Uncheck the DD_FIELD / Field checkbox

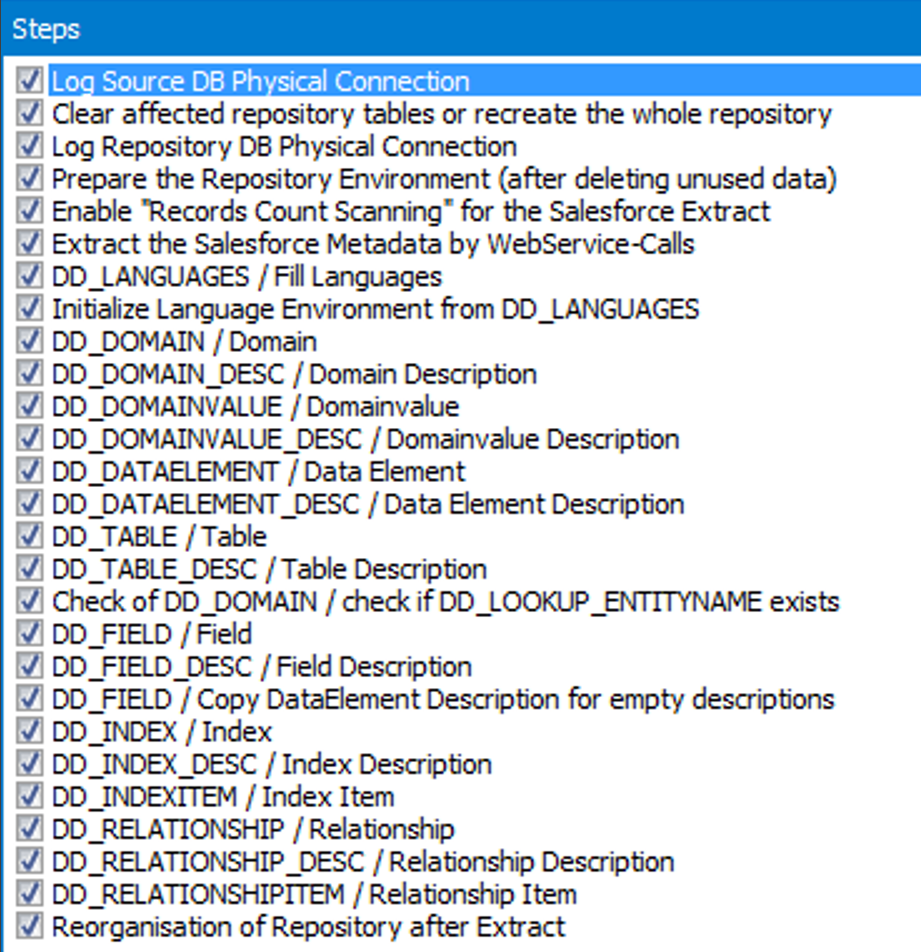29,634
